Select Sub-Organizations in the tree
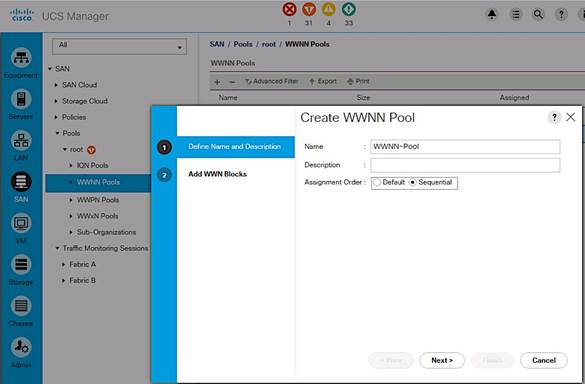585x384 pixels. coord(106,232)
